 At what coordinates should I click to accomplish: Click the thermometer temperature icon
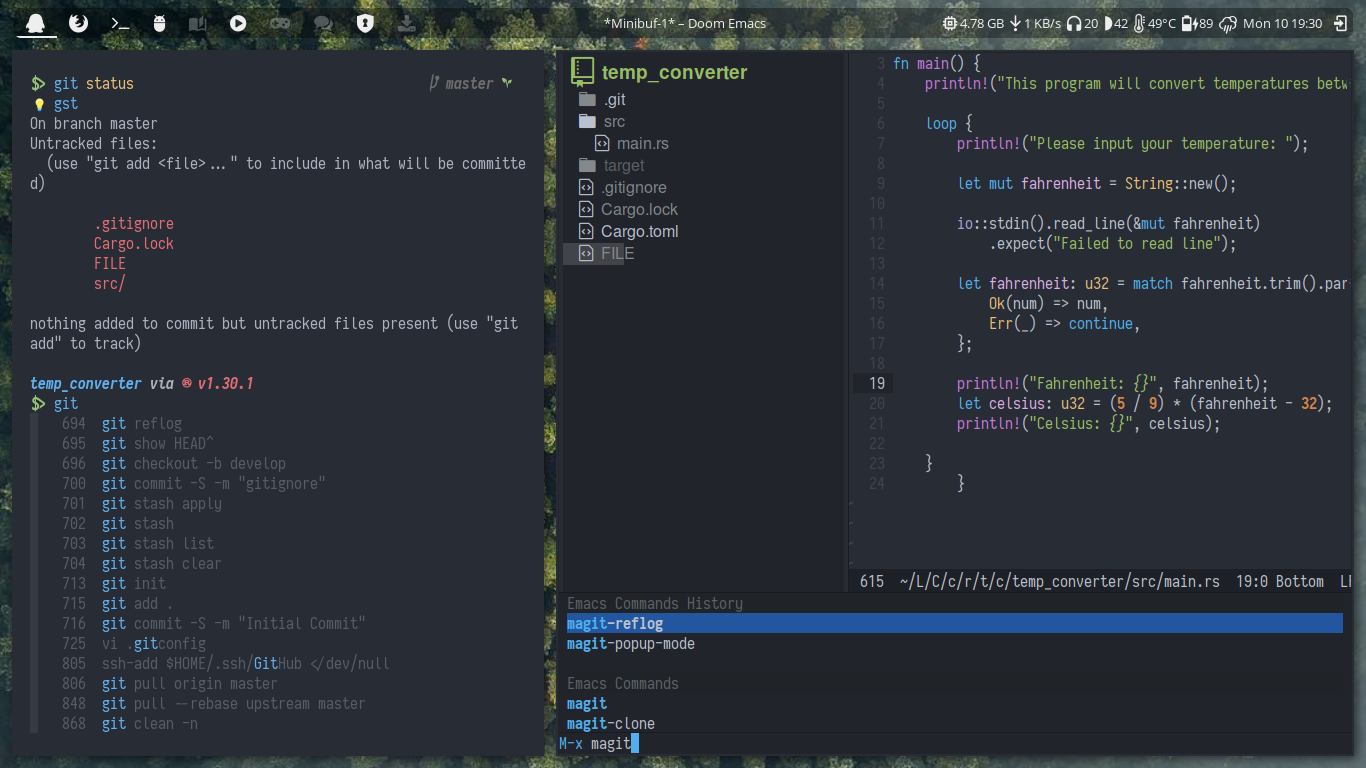click(1139, 23)
